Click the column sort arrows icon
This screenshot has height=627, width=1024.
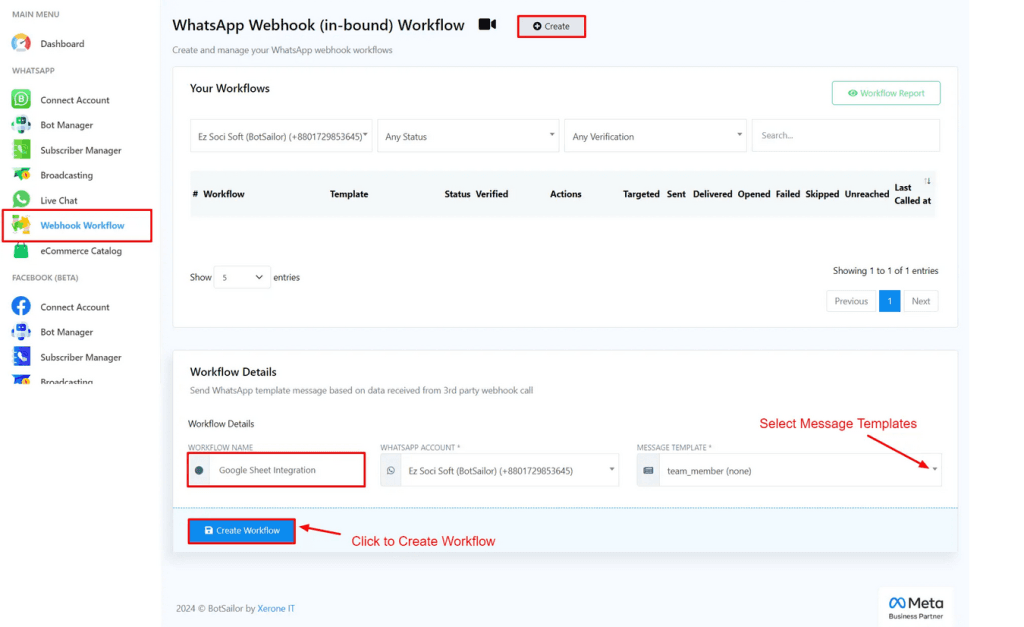(x=927, y=181)
